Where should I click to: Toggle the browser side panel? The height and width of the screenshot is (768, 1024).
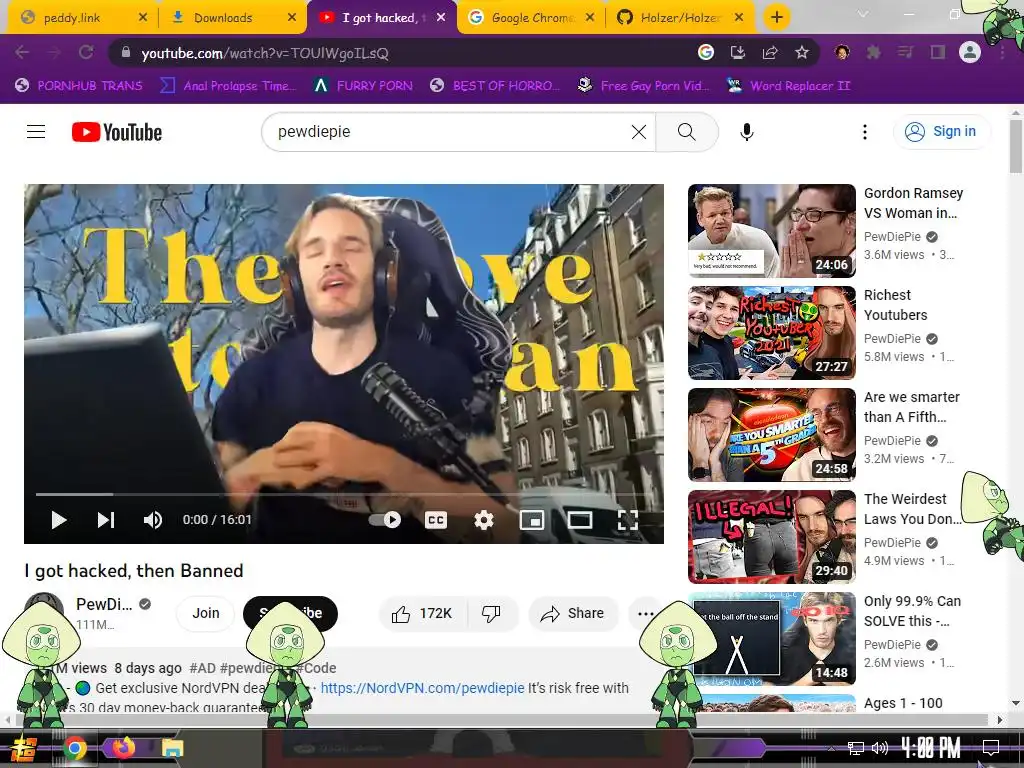pyautogui.click(x=938, y=52)
